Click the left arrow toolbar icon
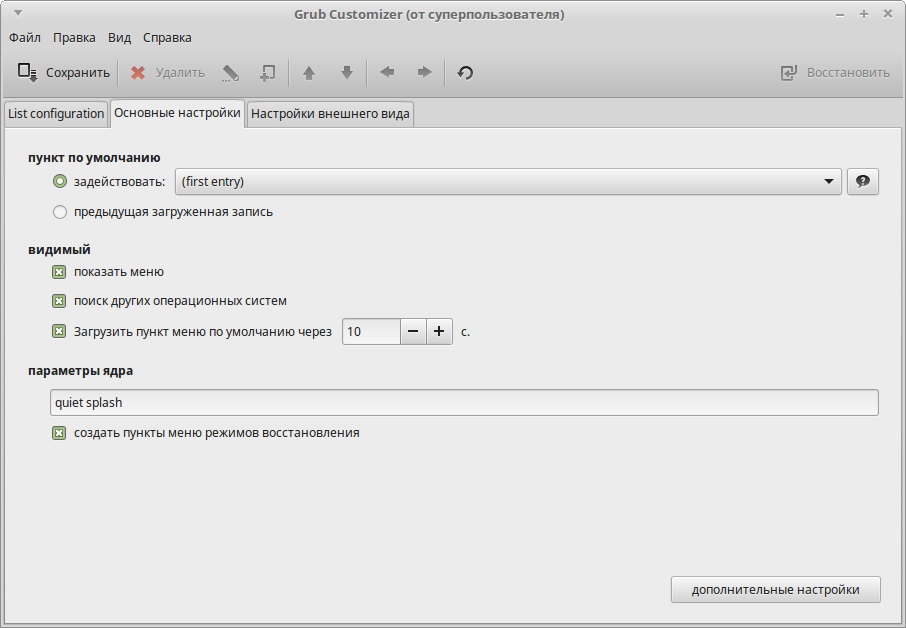The width and height of the screenshot is (906, 628). (387, 72)
